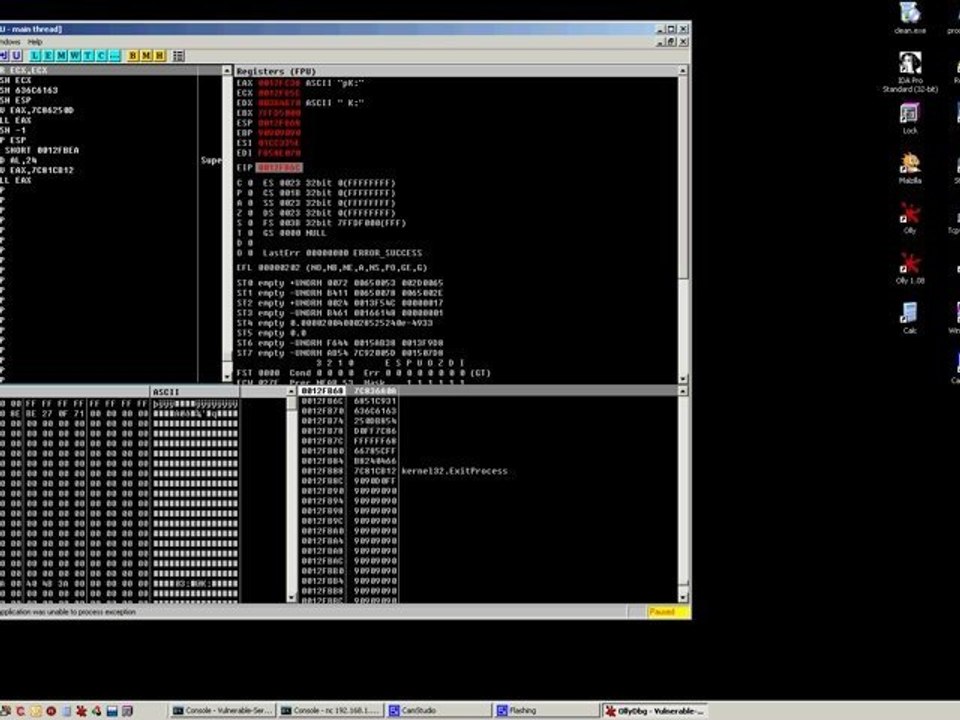
Task: Open the Olly 1.08 desktop shortcut
Action: [x=910, y=268]
